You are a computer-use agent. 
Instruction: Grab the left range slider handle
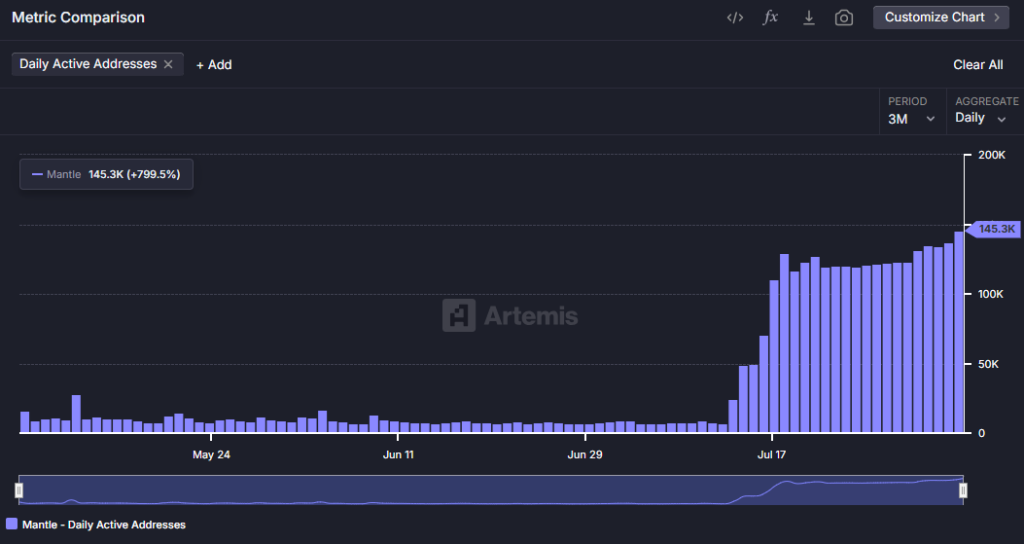(19, 490)
